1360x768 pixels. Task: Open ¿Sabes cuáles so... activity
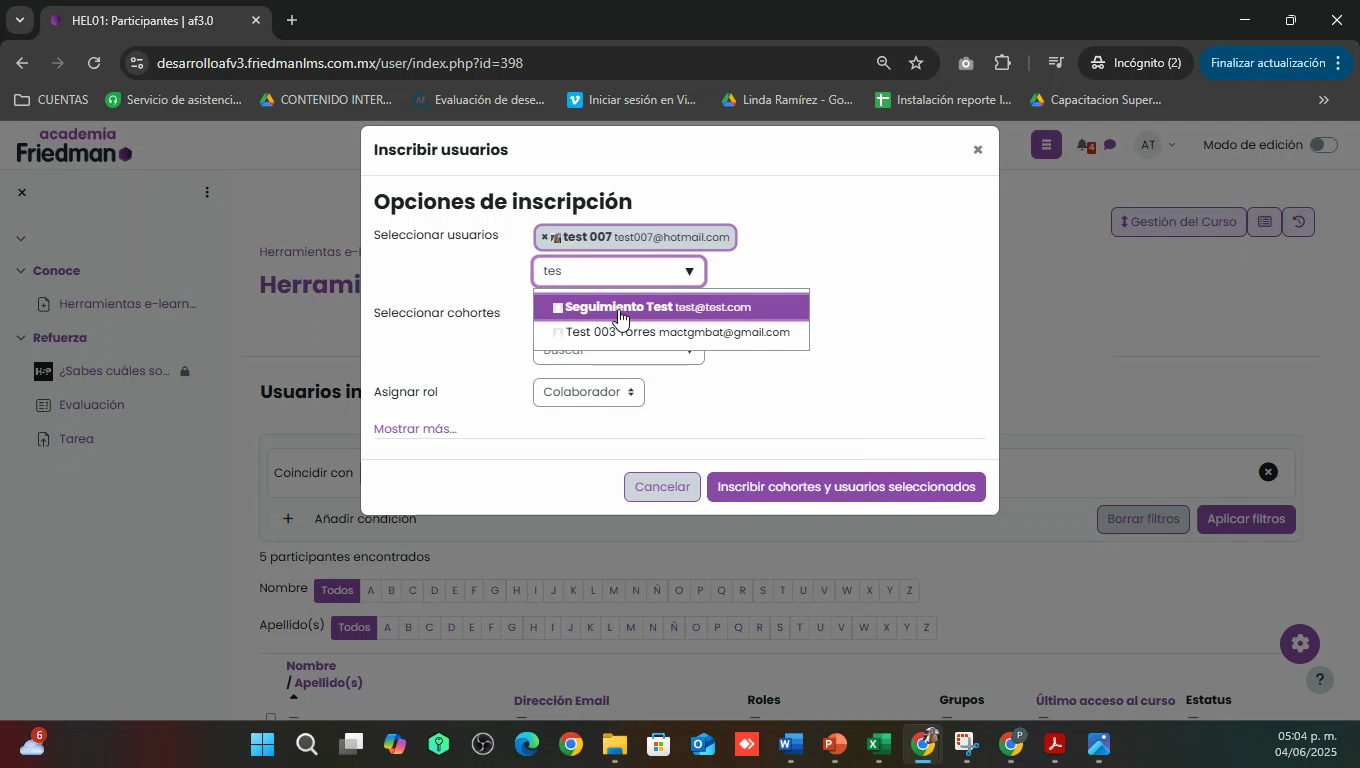(x=114, y=371)
